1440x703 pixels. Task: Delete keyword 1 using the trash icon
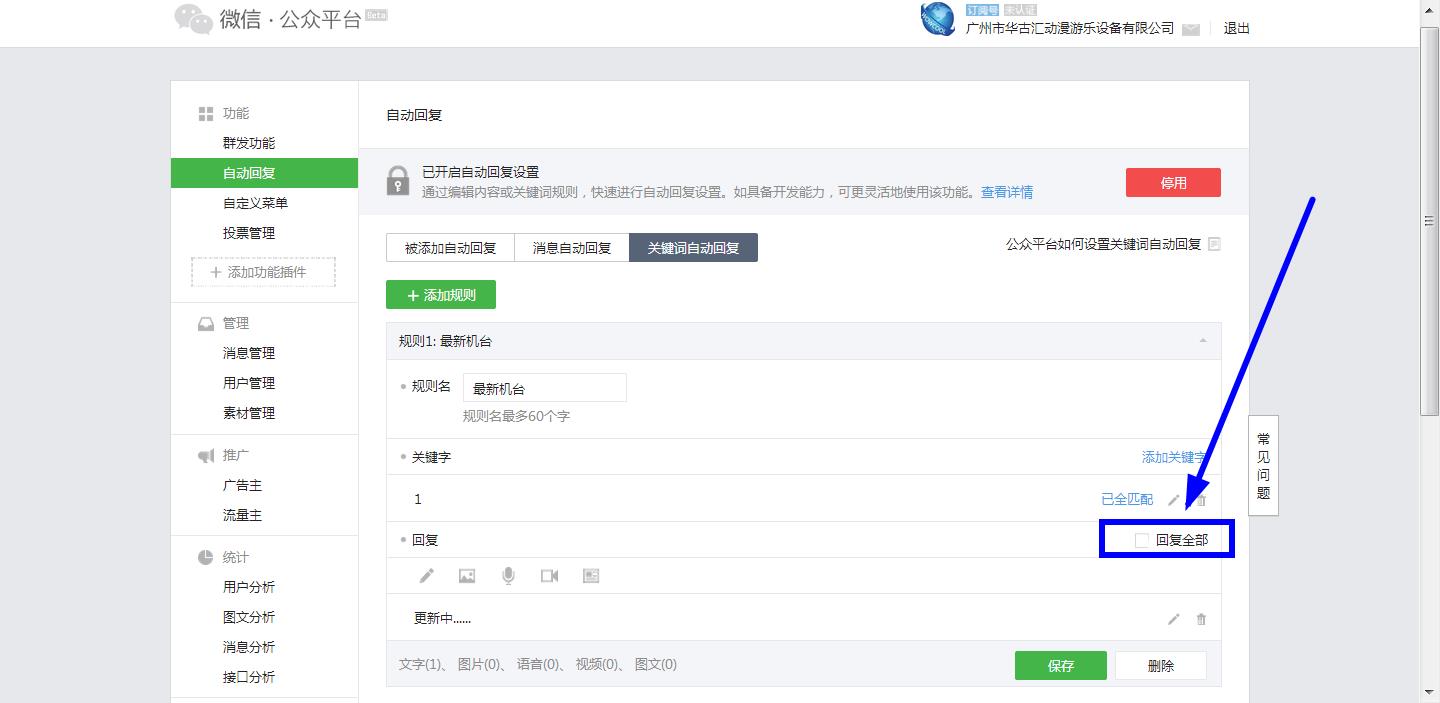pos(1200,499)
